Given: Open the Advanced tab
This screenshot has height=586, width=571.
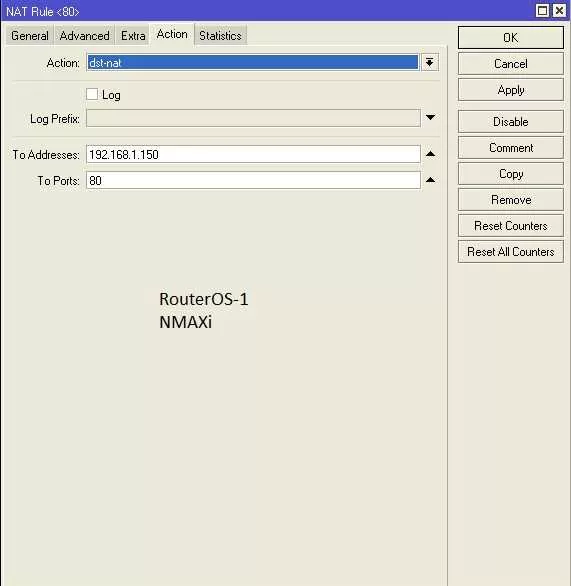Looking at the screenshot, I should [84, 36].
